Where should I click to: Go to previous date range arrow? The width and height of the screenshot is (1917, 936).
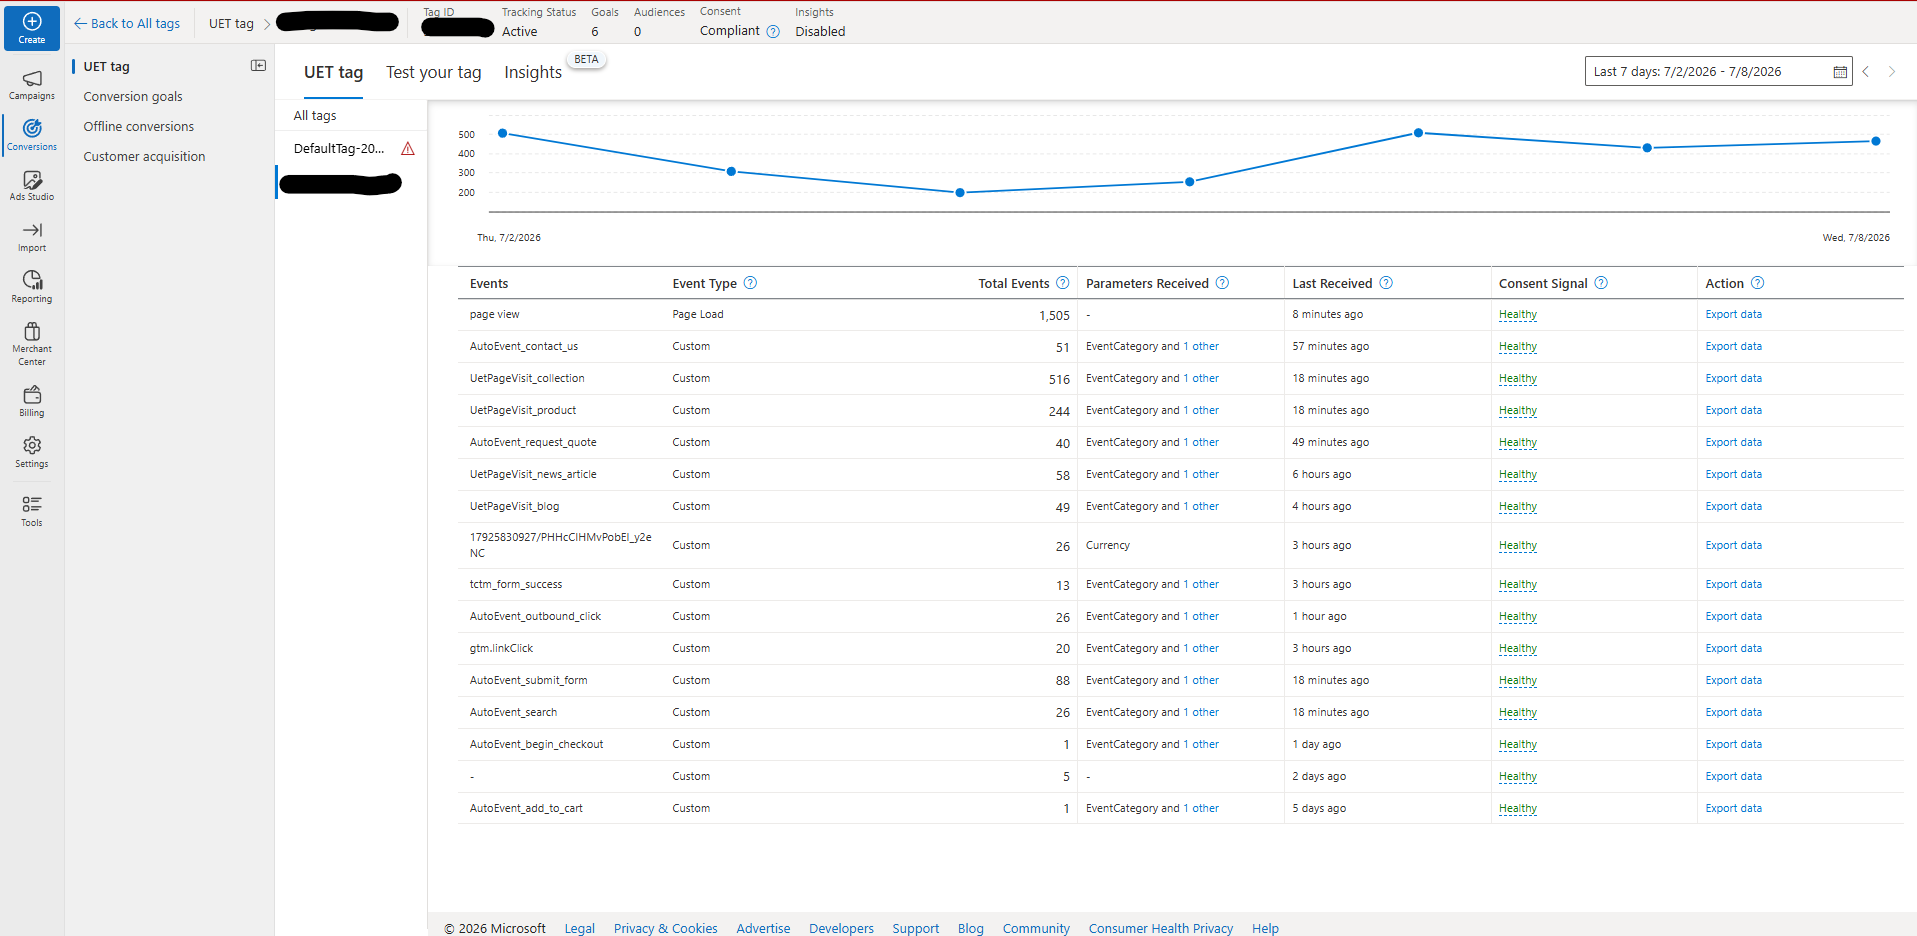1866,72
